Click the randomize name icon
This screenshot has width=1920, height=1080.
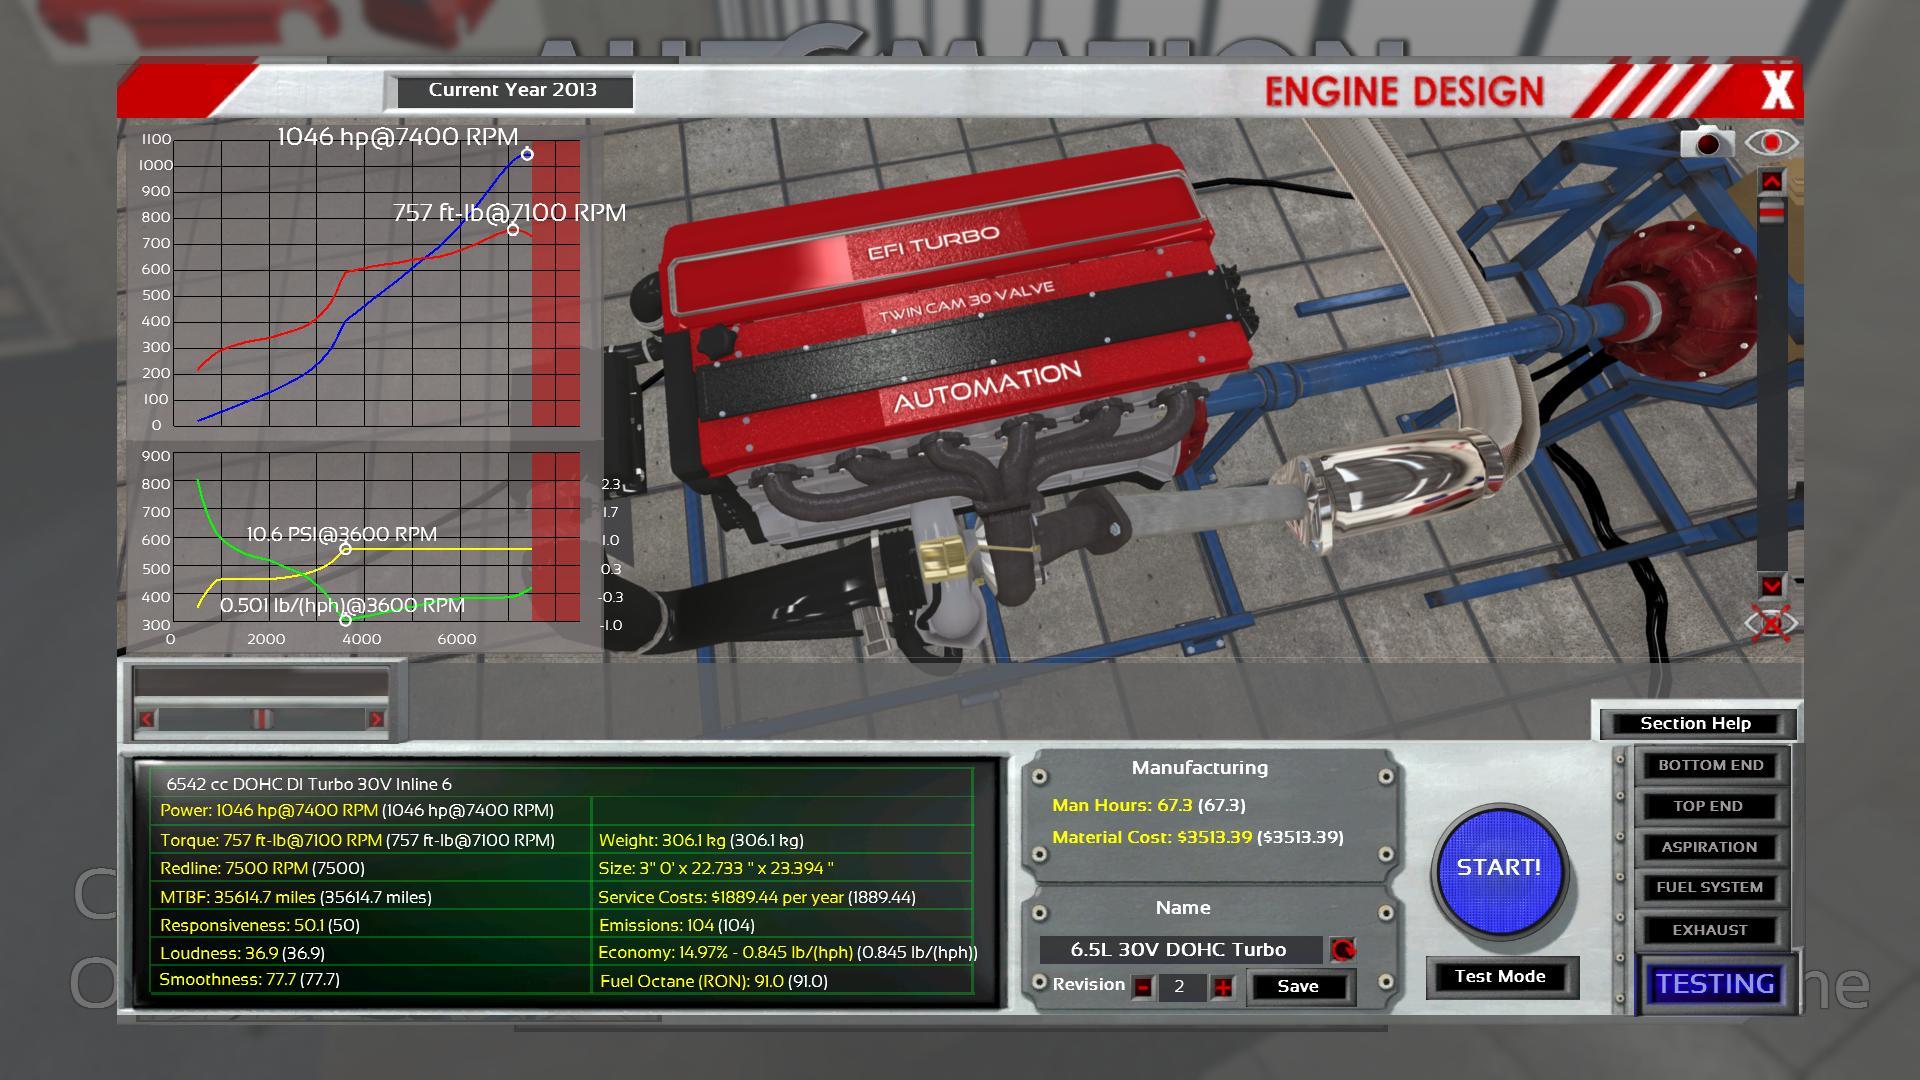1342,949
